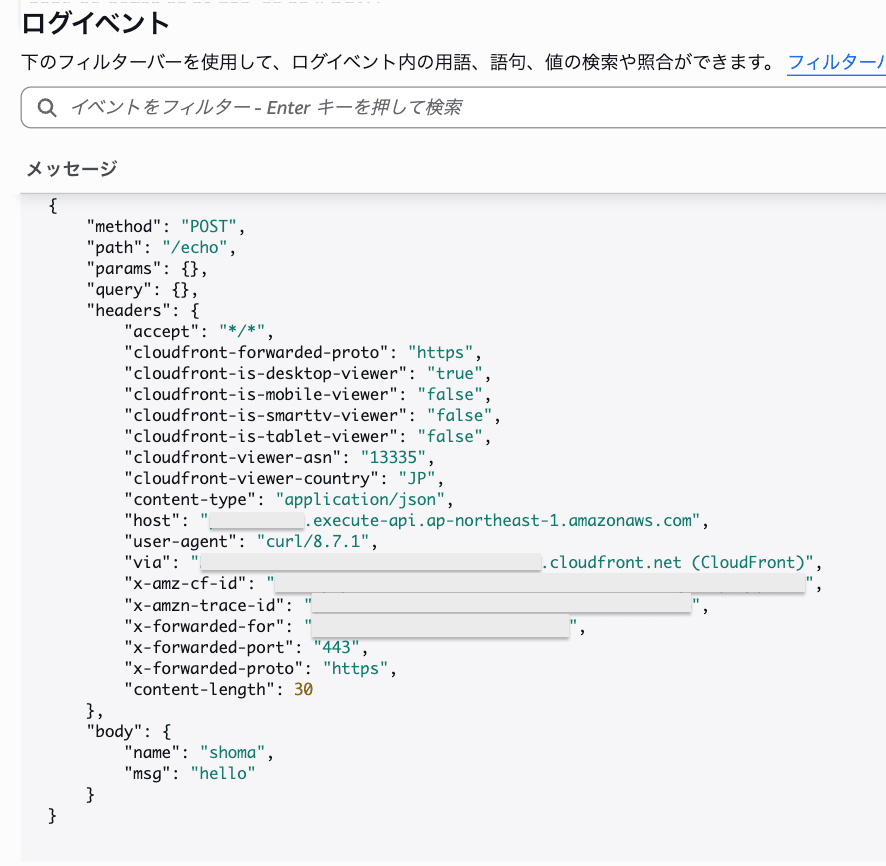Image resolution: width=886 pixels, height=866 pixels.
Task: Click the "query": {} line
Action: point(142,289)
